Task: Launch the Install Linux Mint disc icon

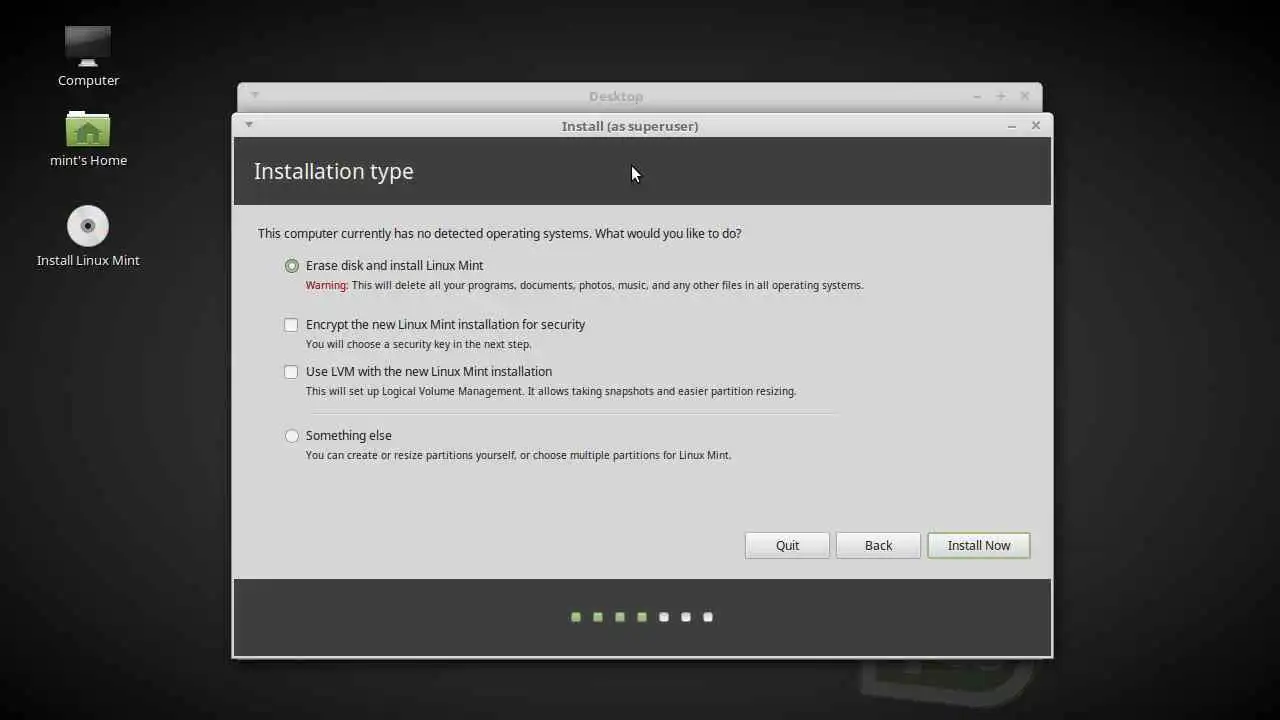Action: [x=88, y=226]
